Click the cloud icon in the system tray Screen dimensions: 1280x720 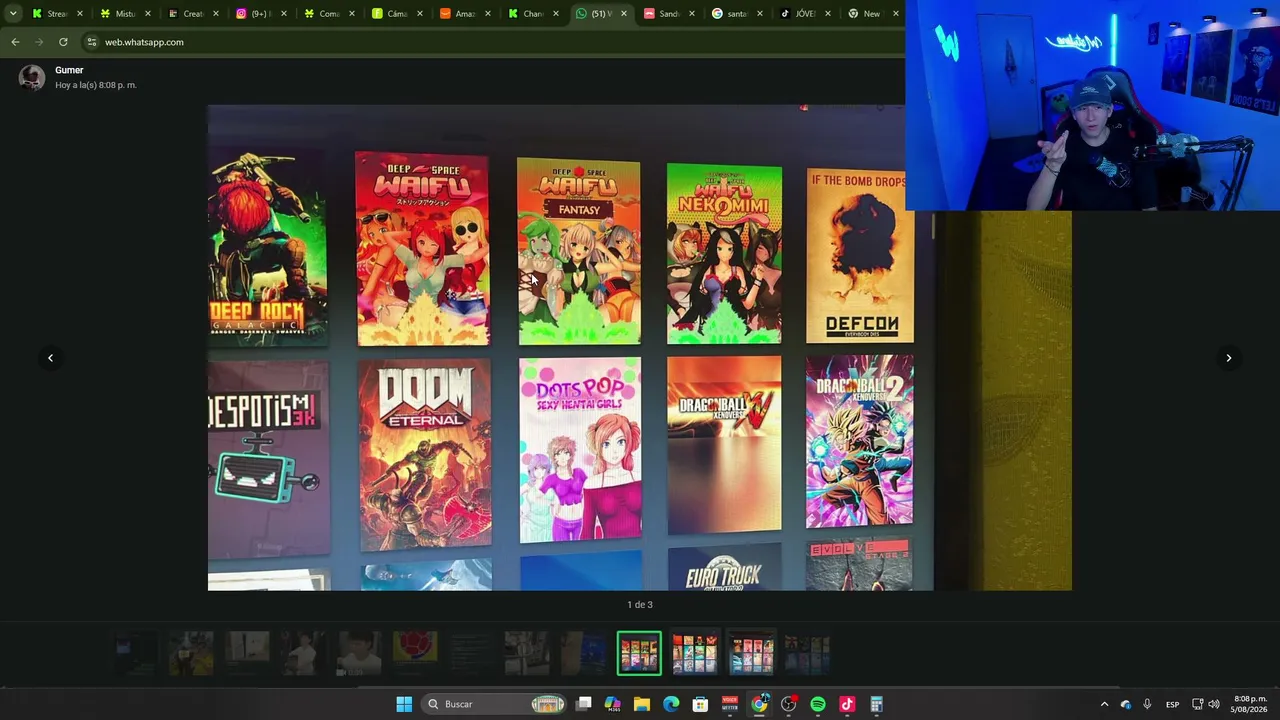[1126, 704]
